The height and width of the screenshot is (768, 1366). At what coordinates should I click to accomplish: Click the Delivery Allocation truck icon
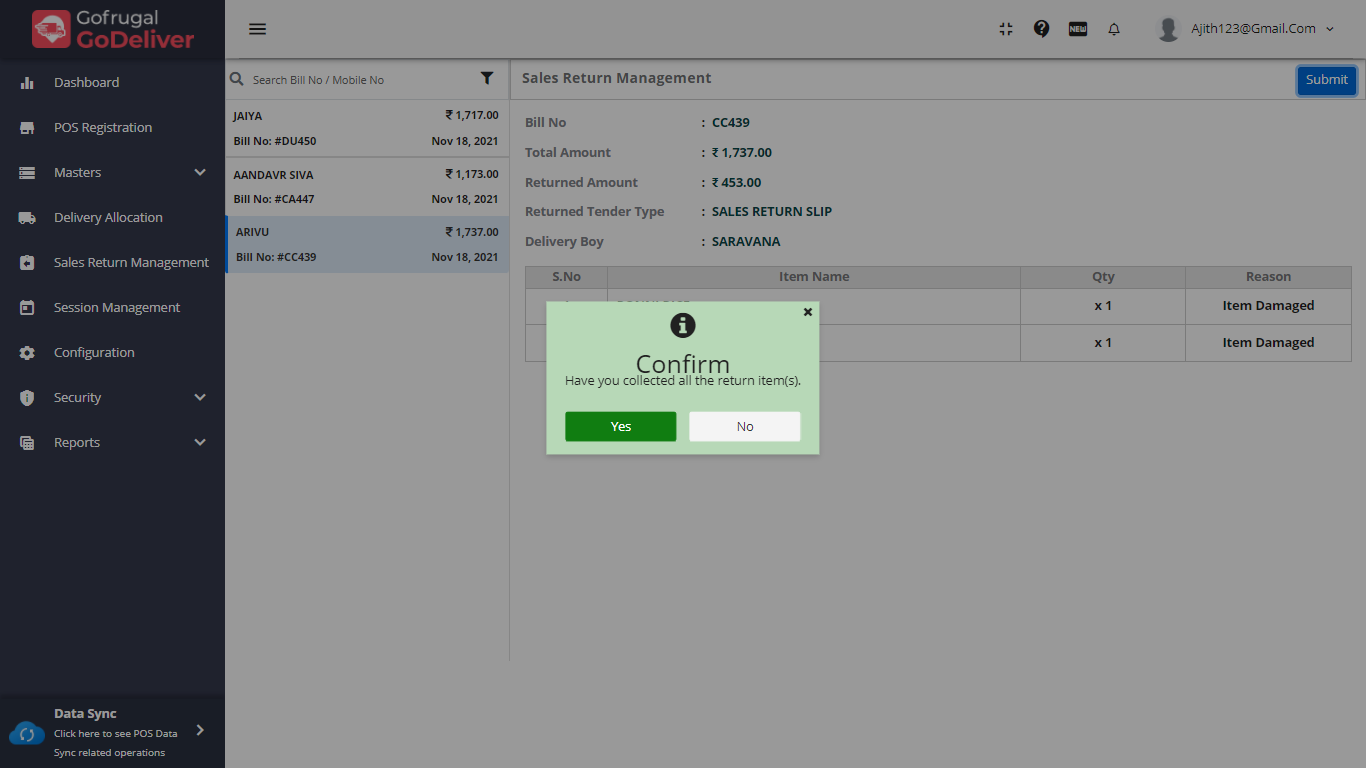[27, 218]
